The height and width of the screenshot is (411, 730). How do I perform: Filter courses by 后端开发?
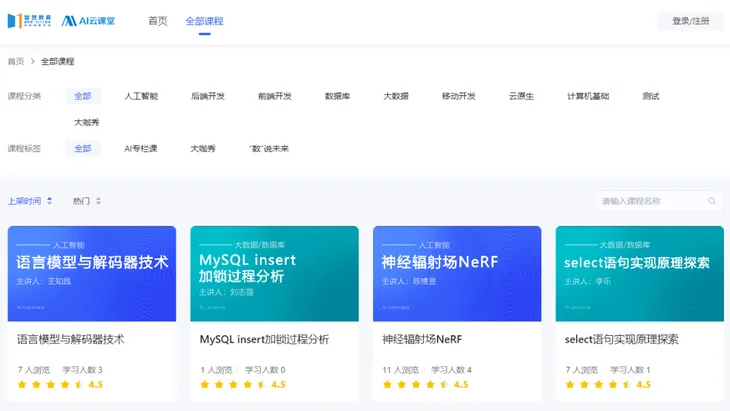coord(208,96)
